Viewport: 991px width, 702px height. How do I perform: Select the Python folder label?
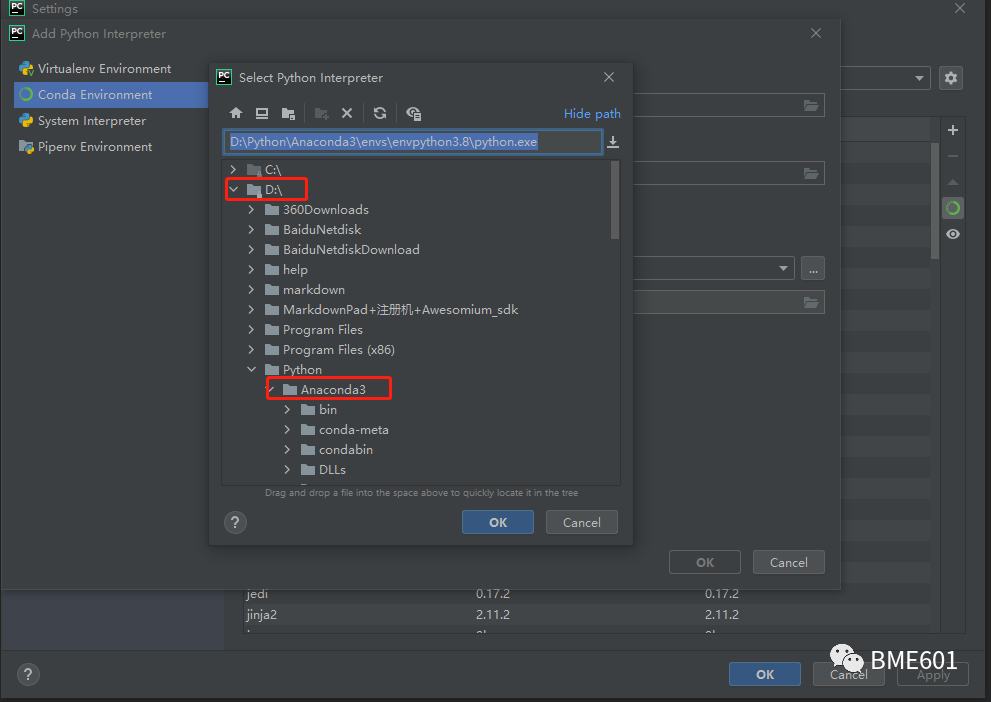point(302,370)
